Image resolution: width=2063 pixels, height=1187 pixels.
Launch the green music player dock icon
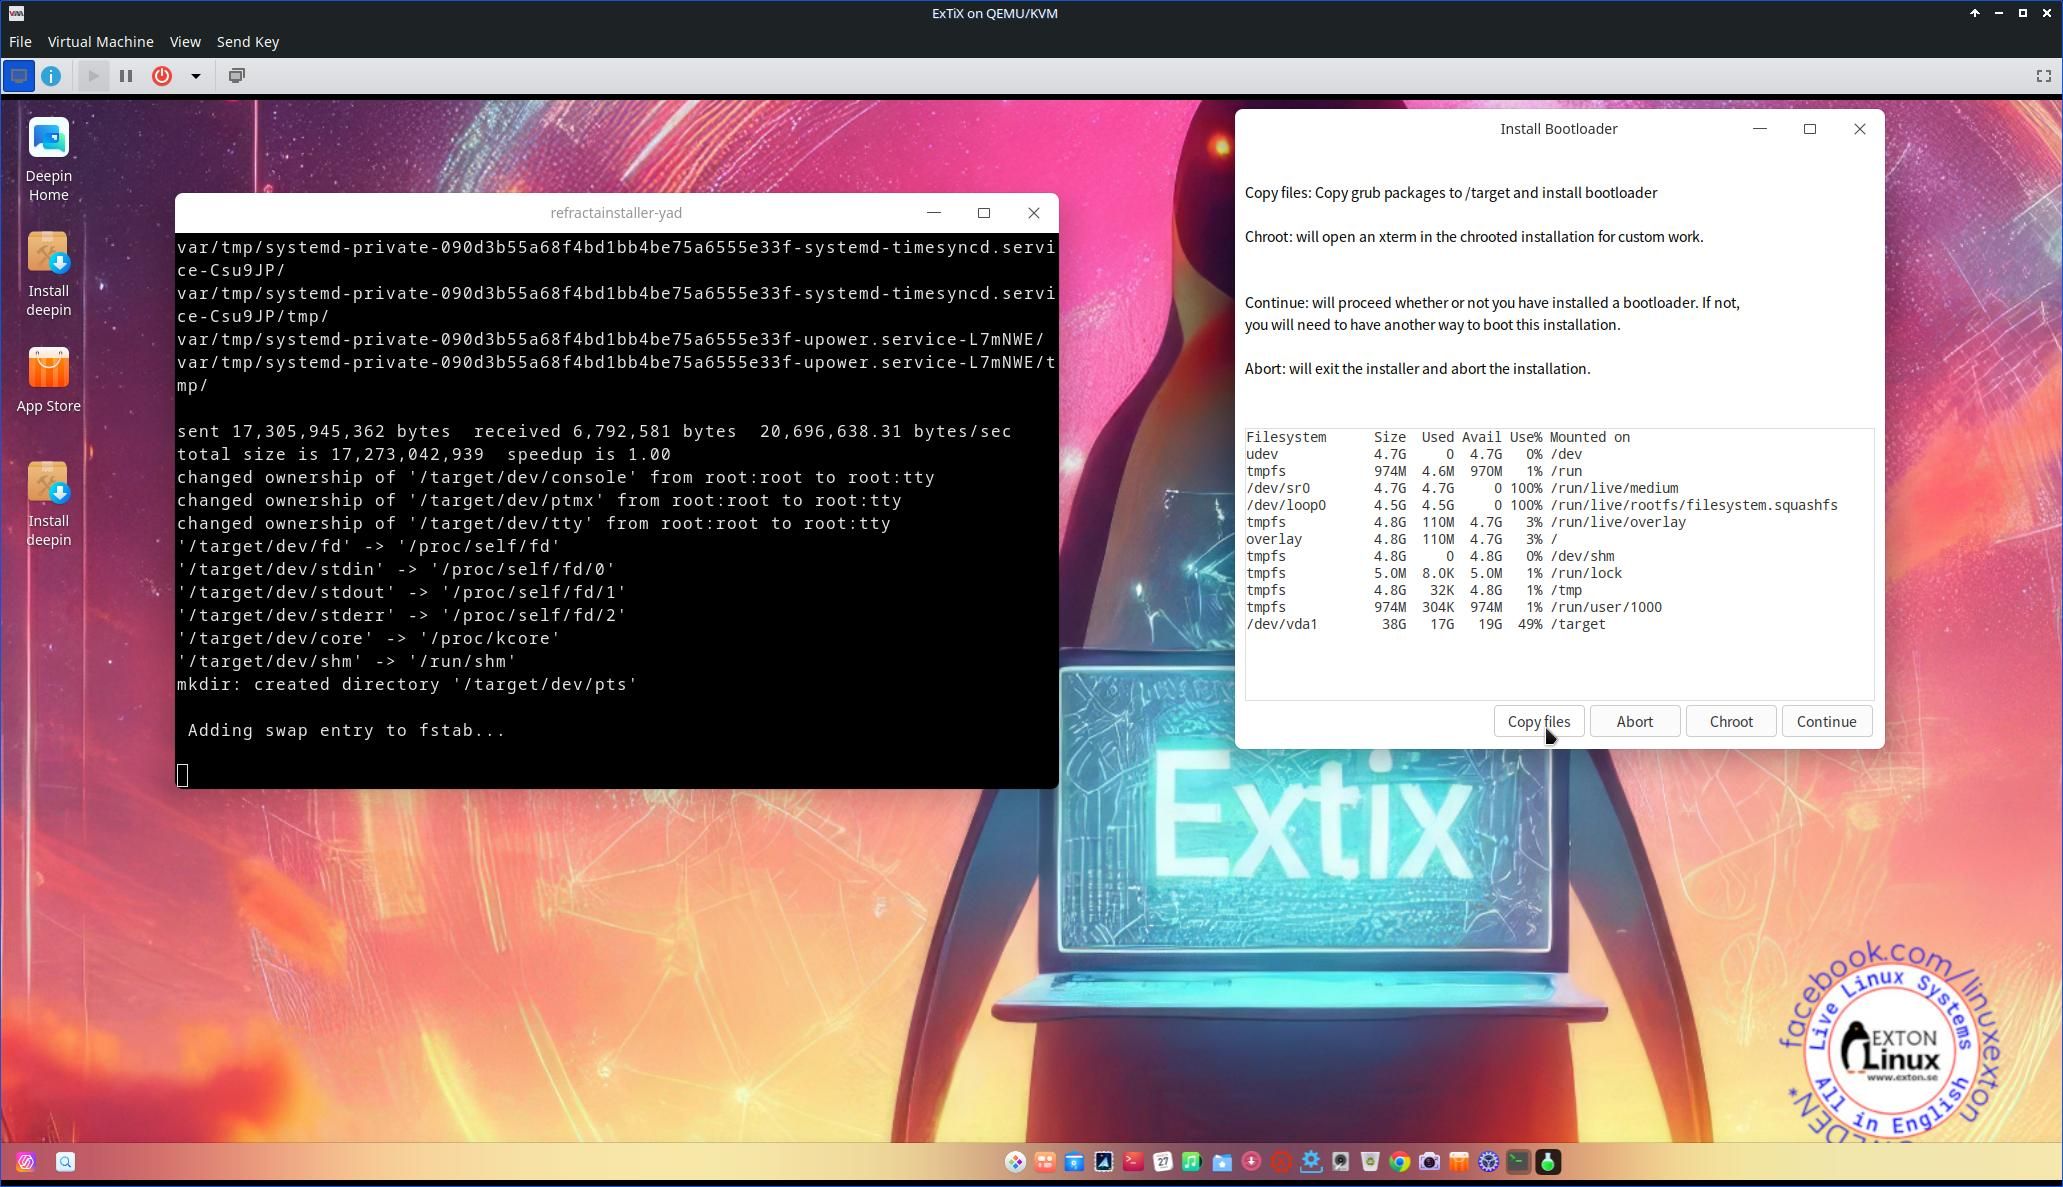pos(1192,1162)
